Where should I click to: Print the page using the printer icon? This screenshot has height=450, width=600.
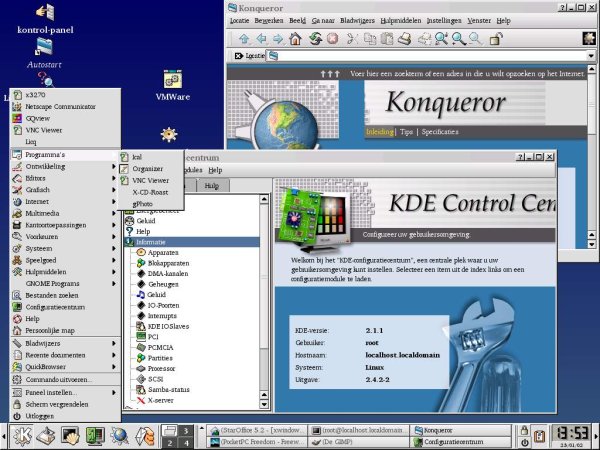(404, 39)
